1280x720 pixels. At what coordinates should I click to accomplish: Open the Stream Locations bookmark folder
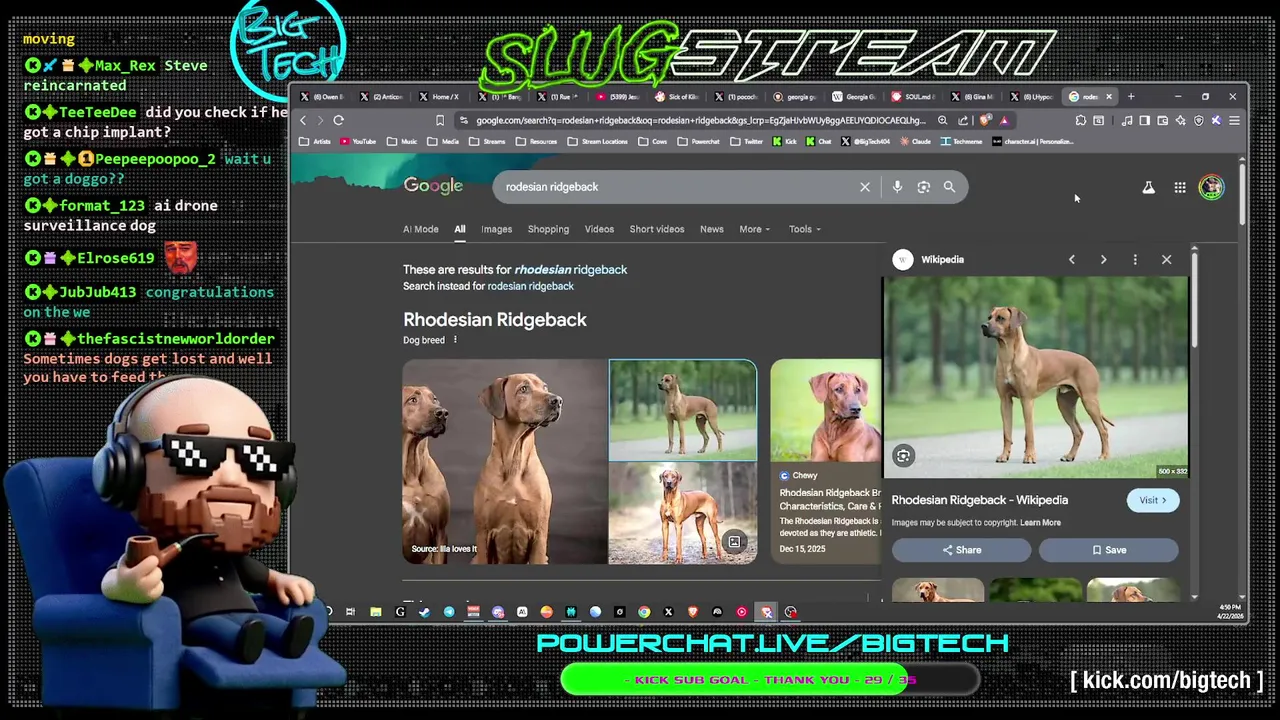click(599, 142)
